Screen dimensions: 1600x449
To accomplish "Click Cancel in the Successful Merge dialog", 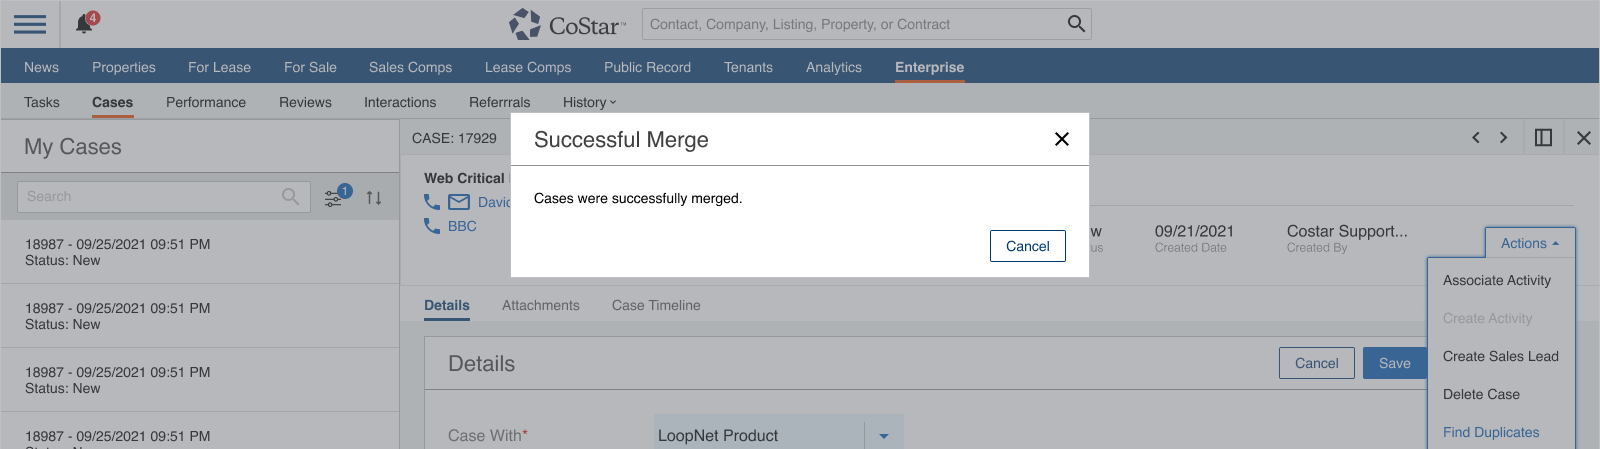I will click(1027, 246).
